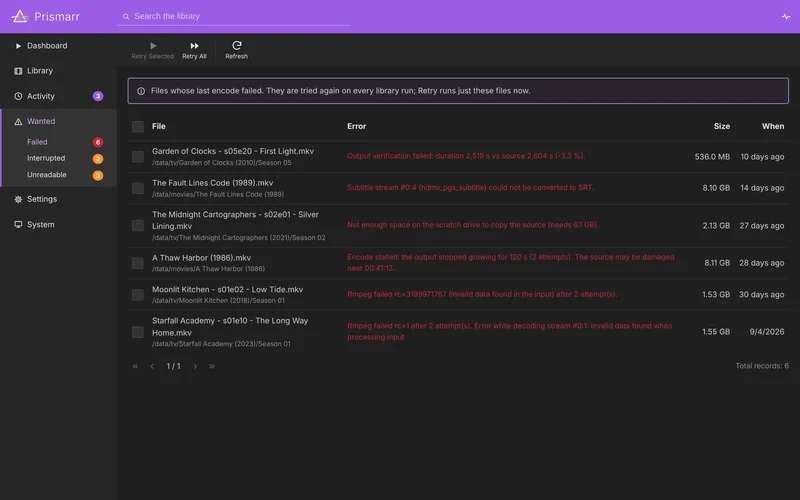Tick the Moonlit Kitchen row checkbox
Screen dimensions: 800x500
[138, 295]
